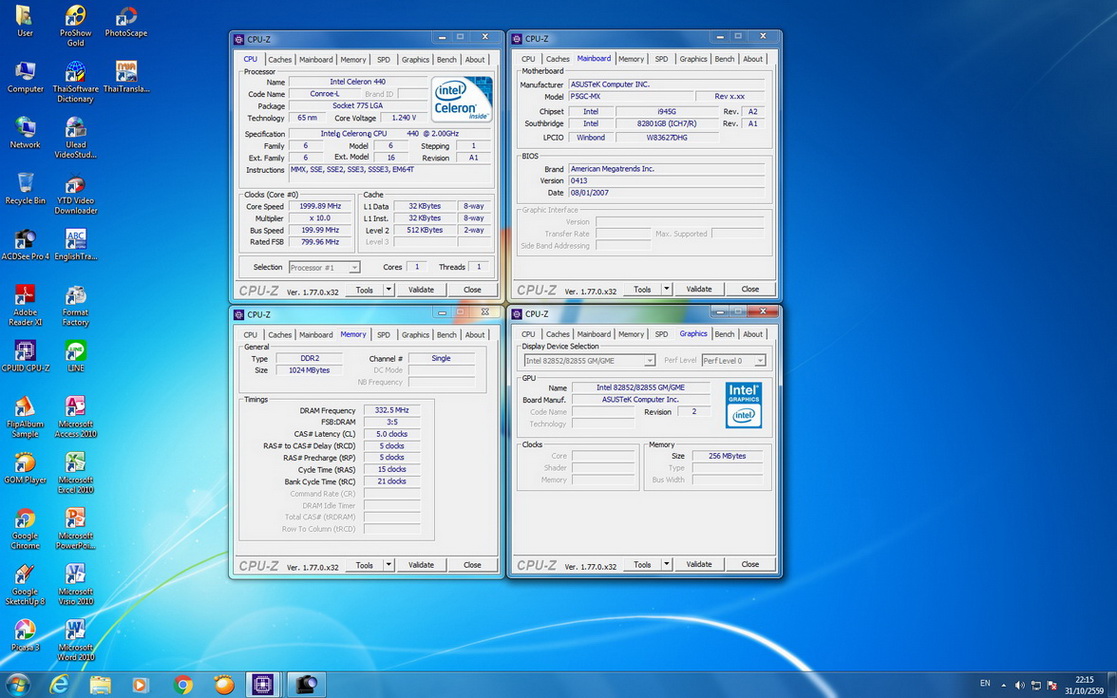Click the CPU-Z button in the taskbar
This screenshot has width=1117, height=698.
(262, 684)
